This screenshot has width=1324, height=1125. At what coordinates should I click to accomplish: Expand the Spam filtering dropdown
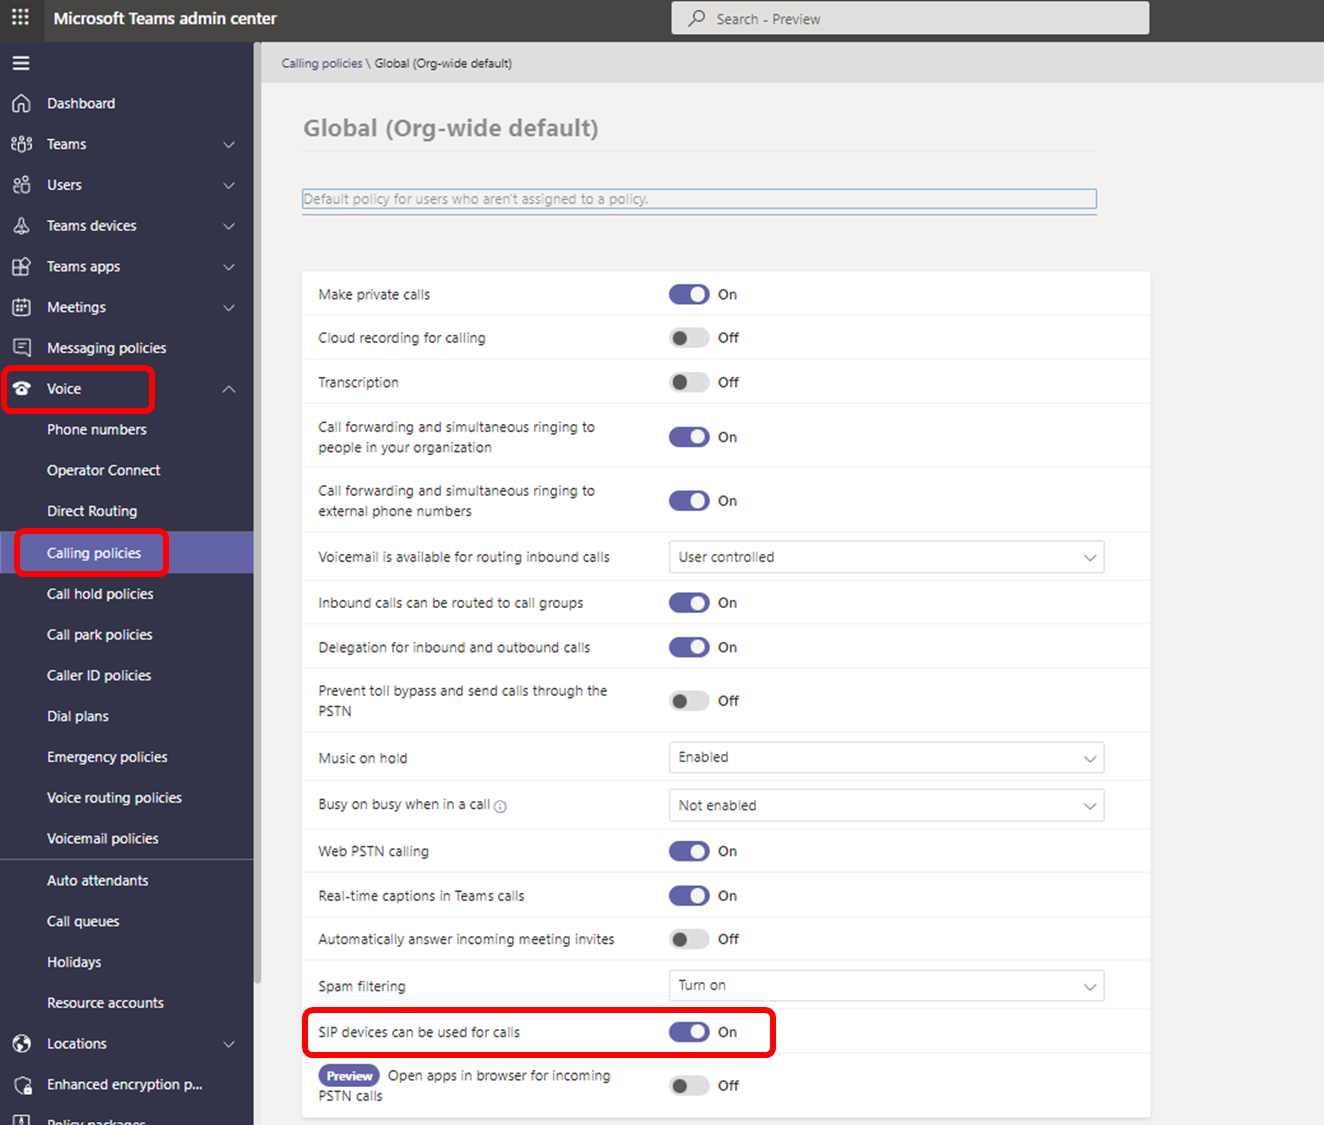886,986
